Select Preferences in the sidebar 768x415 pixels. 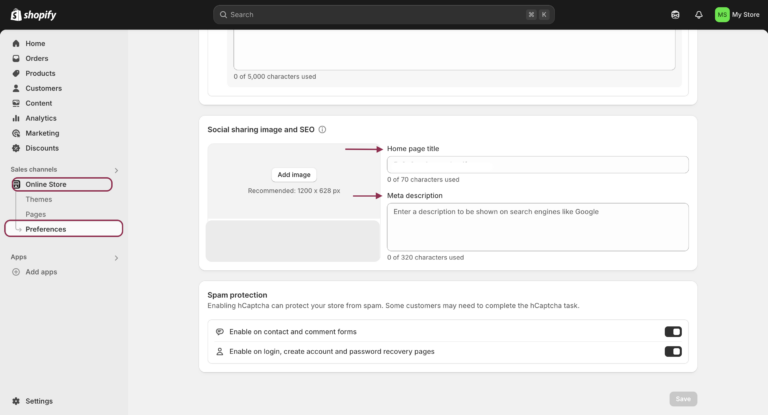[x=46, y=229]
